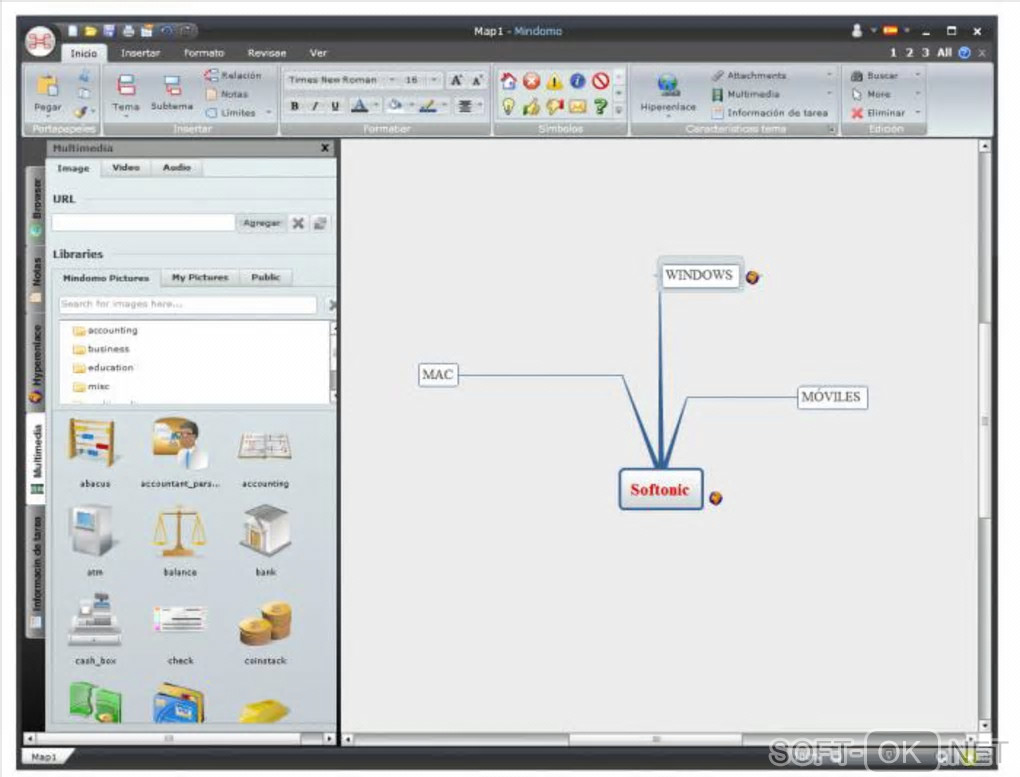
Task: Click the line color pencil swatch
Action: (427, 105)
